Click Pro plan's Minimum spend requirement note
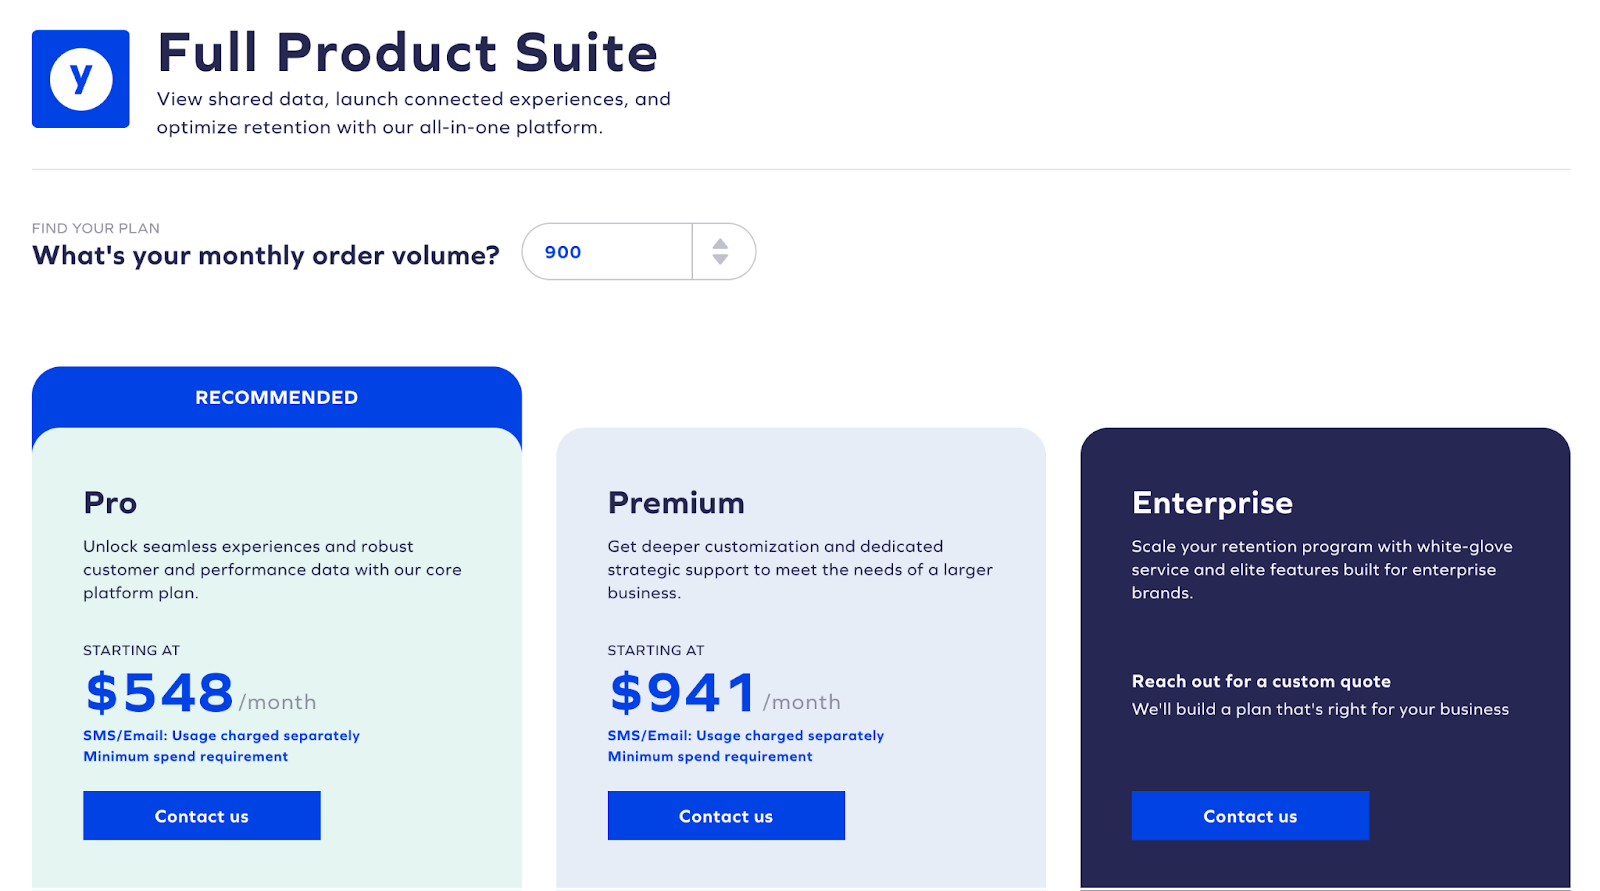 click(x=186, y=757)
